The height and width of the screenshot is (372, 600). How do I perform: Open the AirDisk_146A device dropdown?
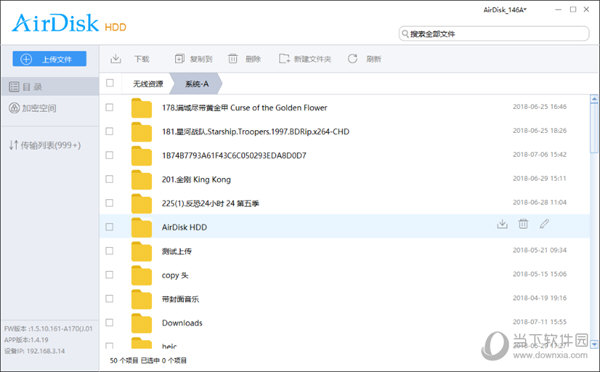505,10
